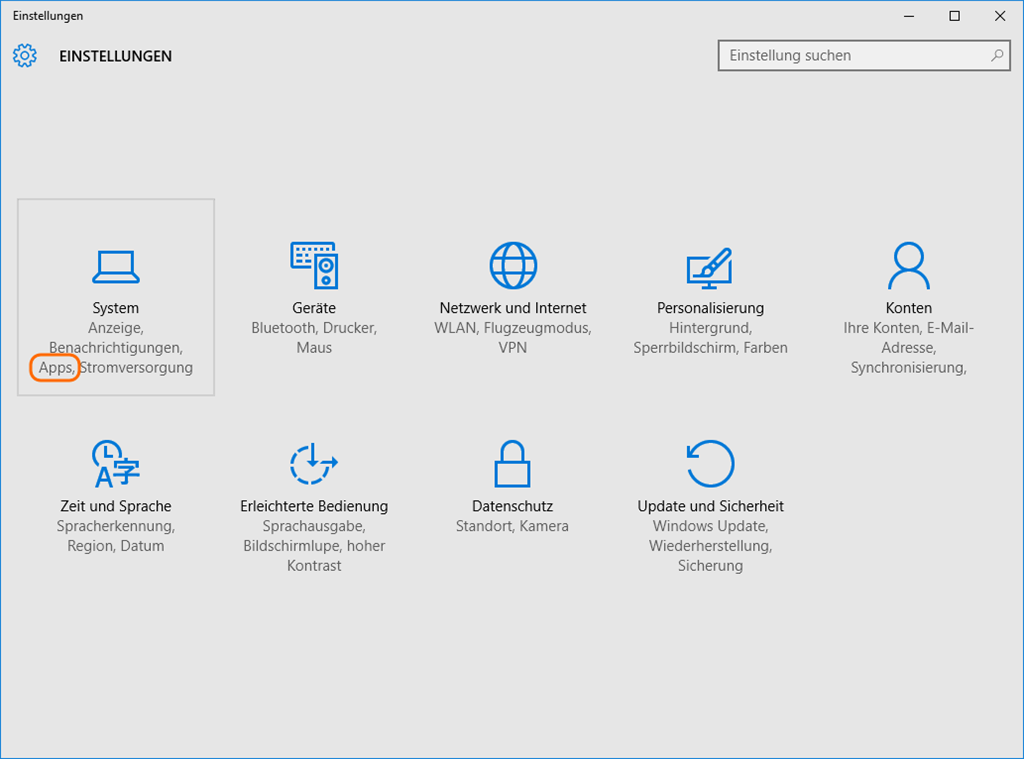Click the 'Update und Sicherheit' title text
Viewport: 1024px width, 759px height.
710,506
